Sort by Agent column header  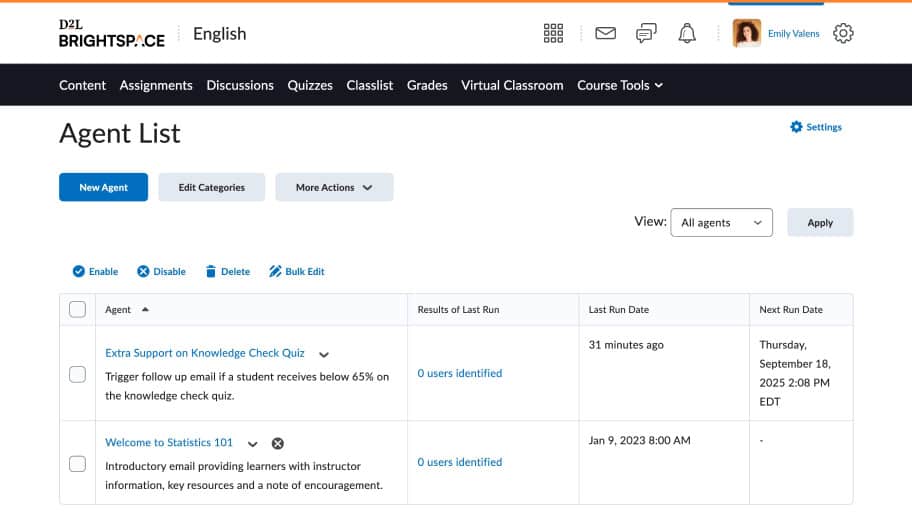click(x=118, y=310)
